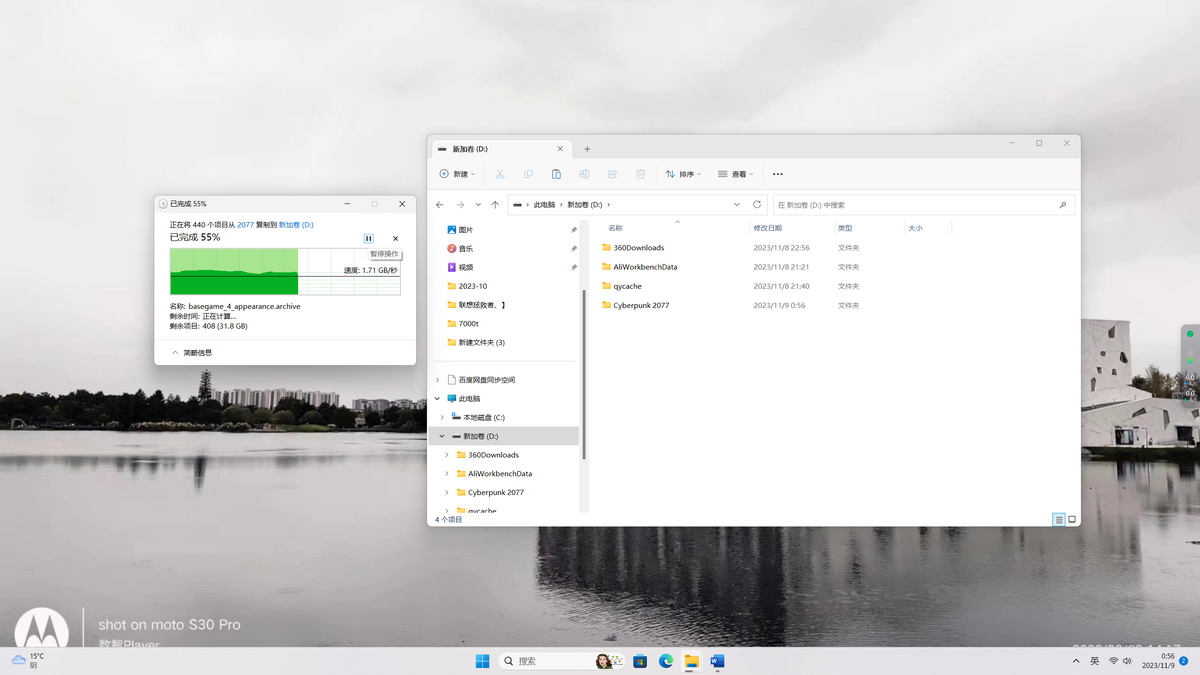The height and width of the screenshot is (675, 1200).
Task: Open the blue 2077 source link
Action: point(245,225)
